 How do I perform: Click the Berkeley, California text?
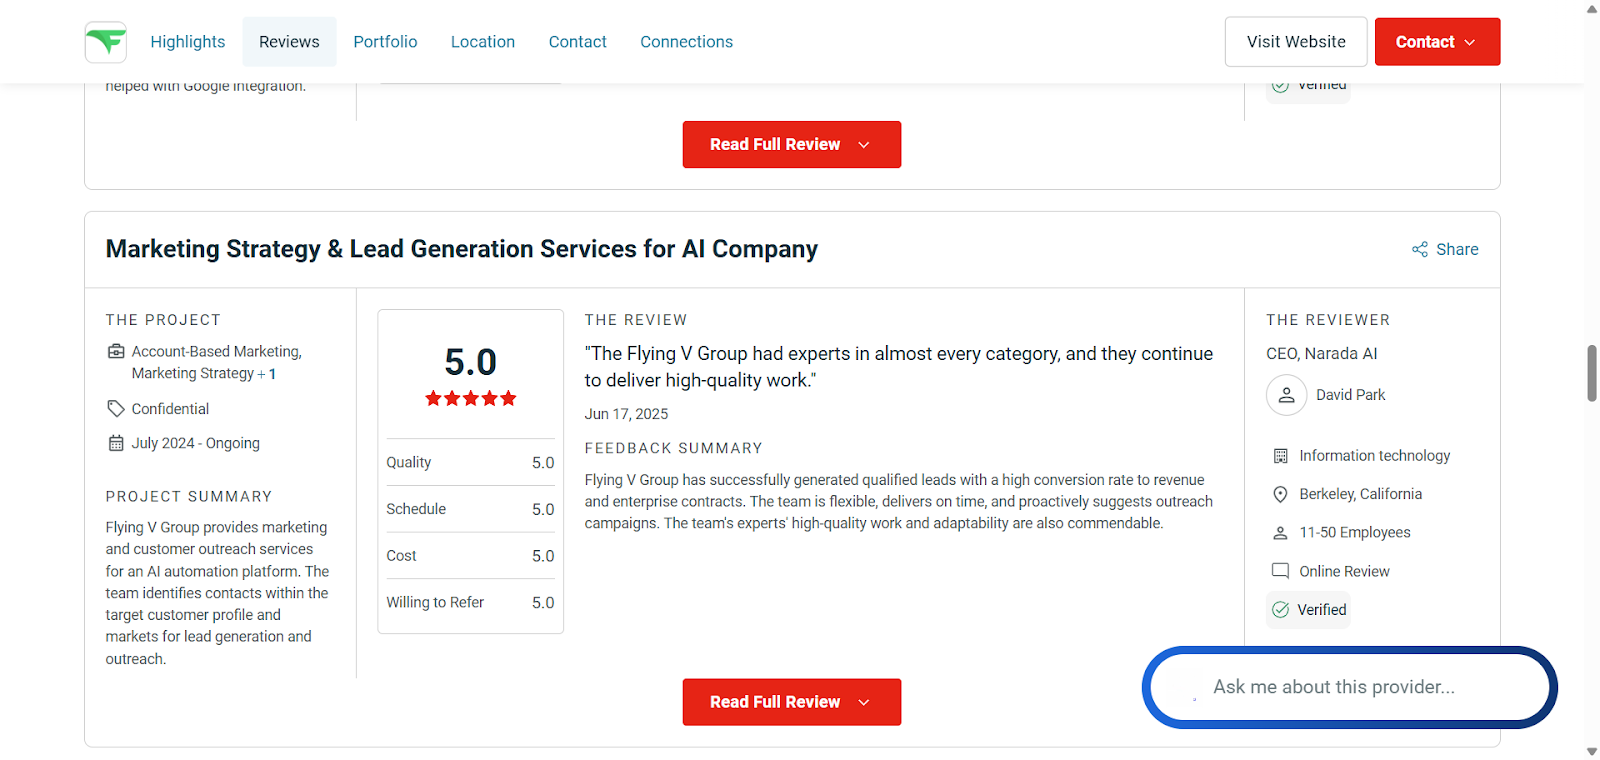pos(1361,494)
